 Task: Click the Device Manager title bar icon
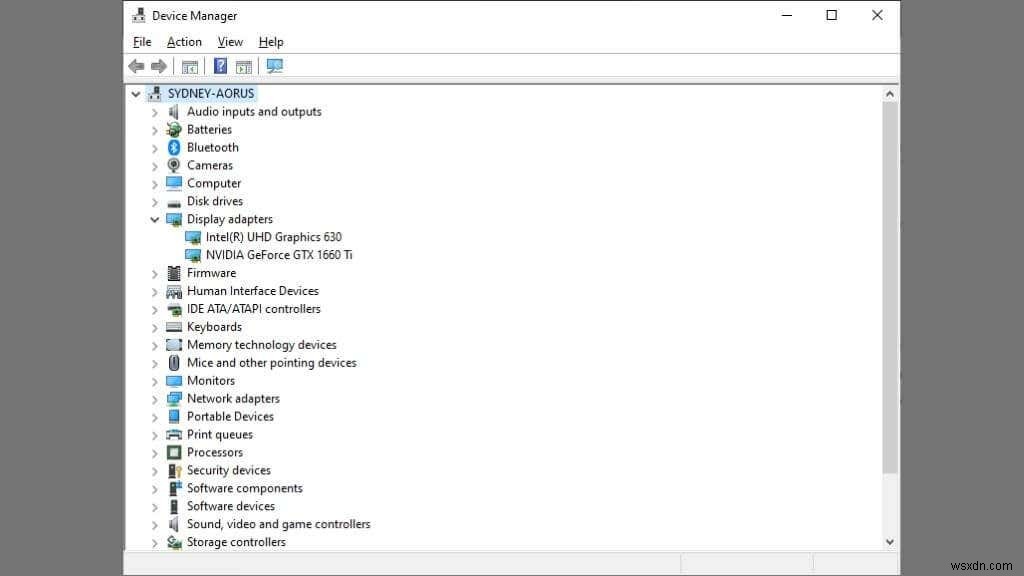(138, 15)
